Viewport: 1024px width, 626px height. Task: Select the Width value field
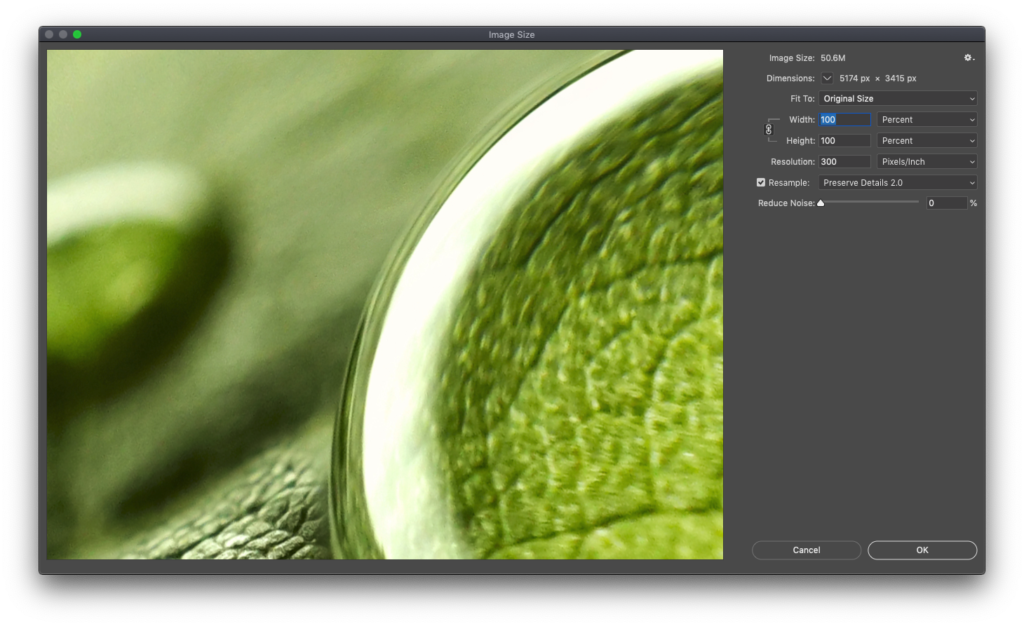click(843, 119)
